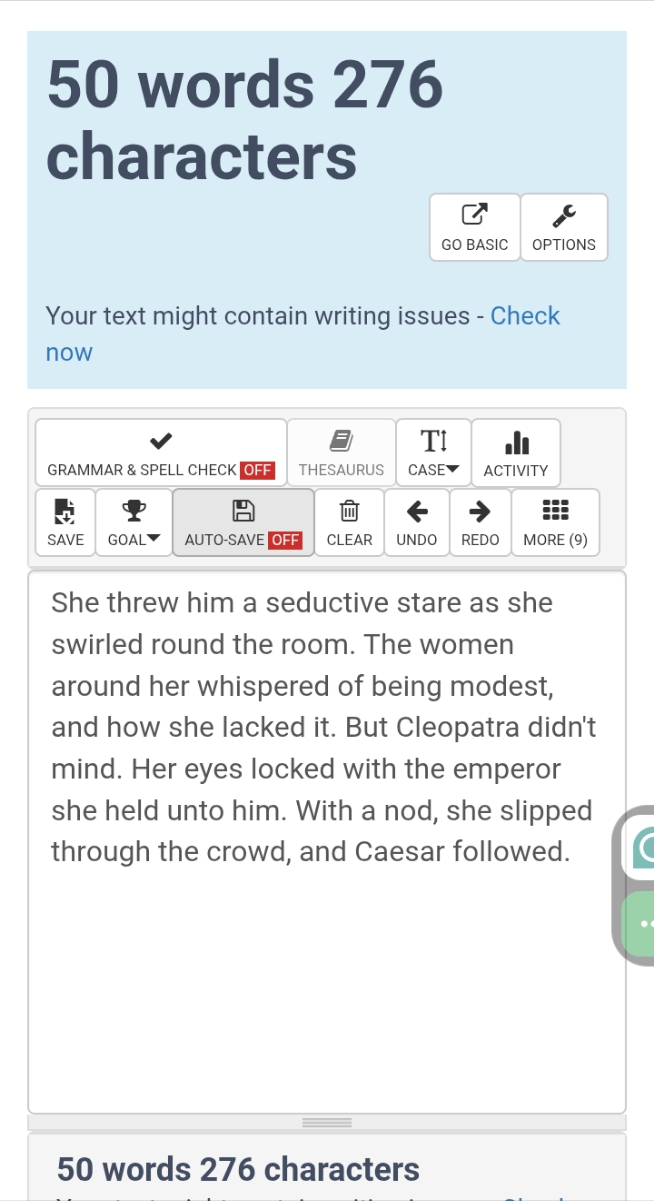Image resolution: width=654 pixels, height=1201 pixels.
Task: Expand the Case dropdown
Action: click(x=434, y=453)
